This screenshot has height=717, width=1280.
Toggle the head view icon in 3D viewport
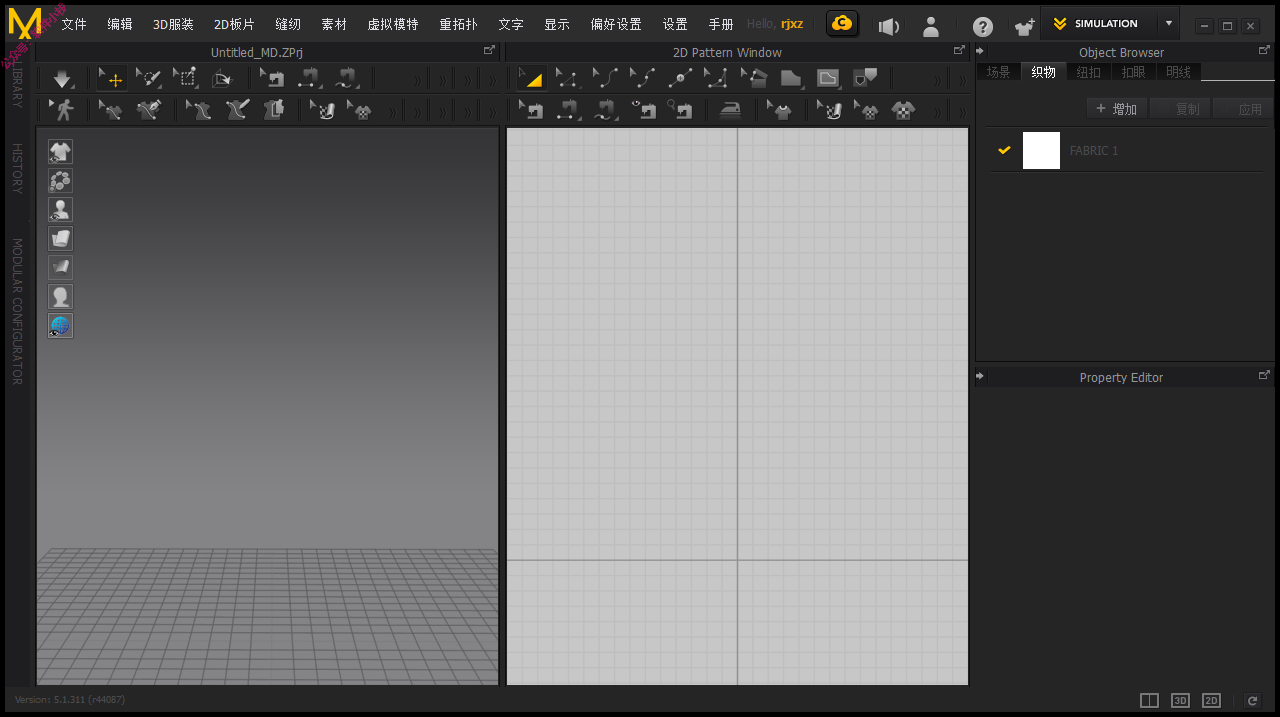[61, 297]
